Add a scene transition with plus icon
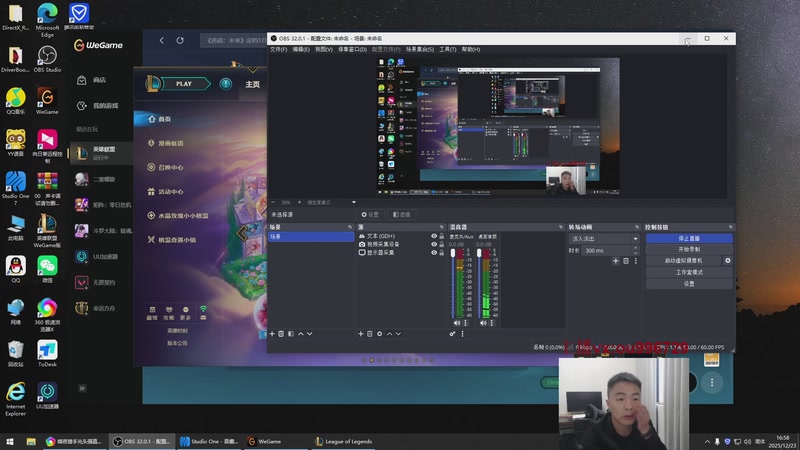 pyautogui.click(x=616, y=261)
